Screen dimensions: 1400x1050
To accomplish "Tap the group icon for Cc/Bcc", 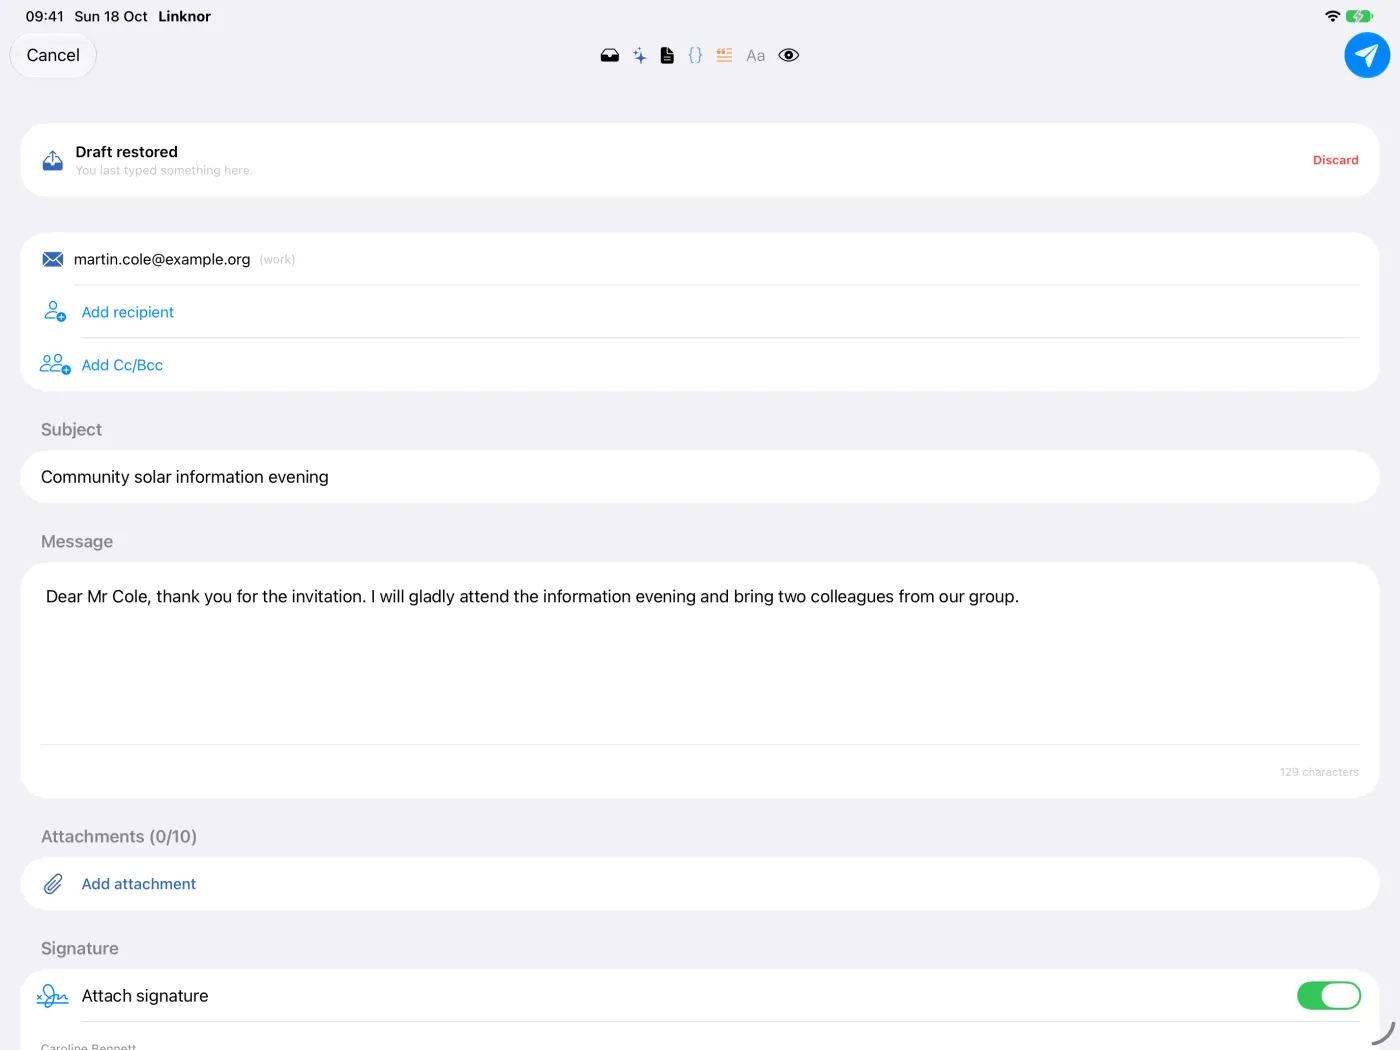I will (x=55, y=364).
